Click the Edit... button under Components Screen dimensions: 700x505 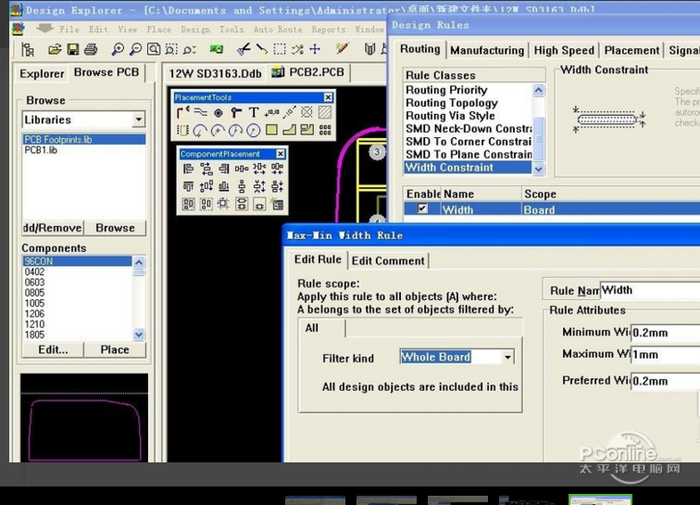click(53, 350)
